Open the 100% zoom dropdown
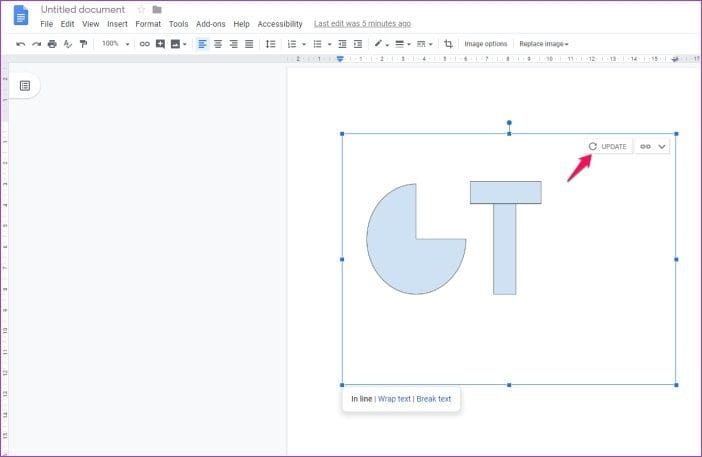This screenshot has width=702, height=457. (x=116, y=44)
